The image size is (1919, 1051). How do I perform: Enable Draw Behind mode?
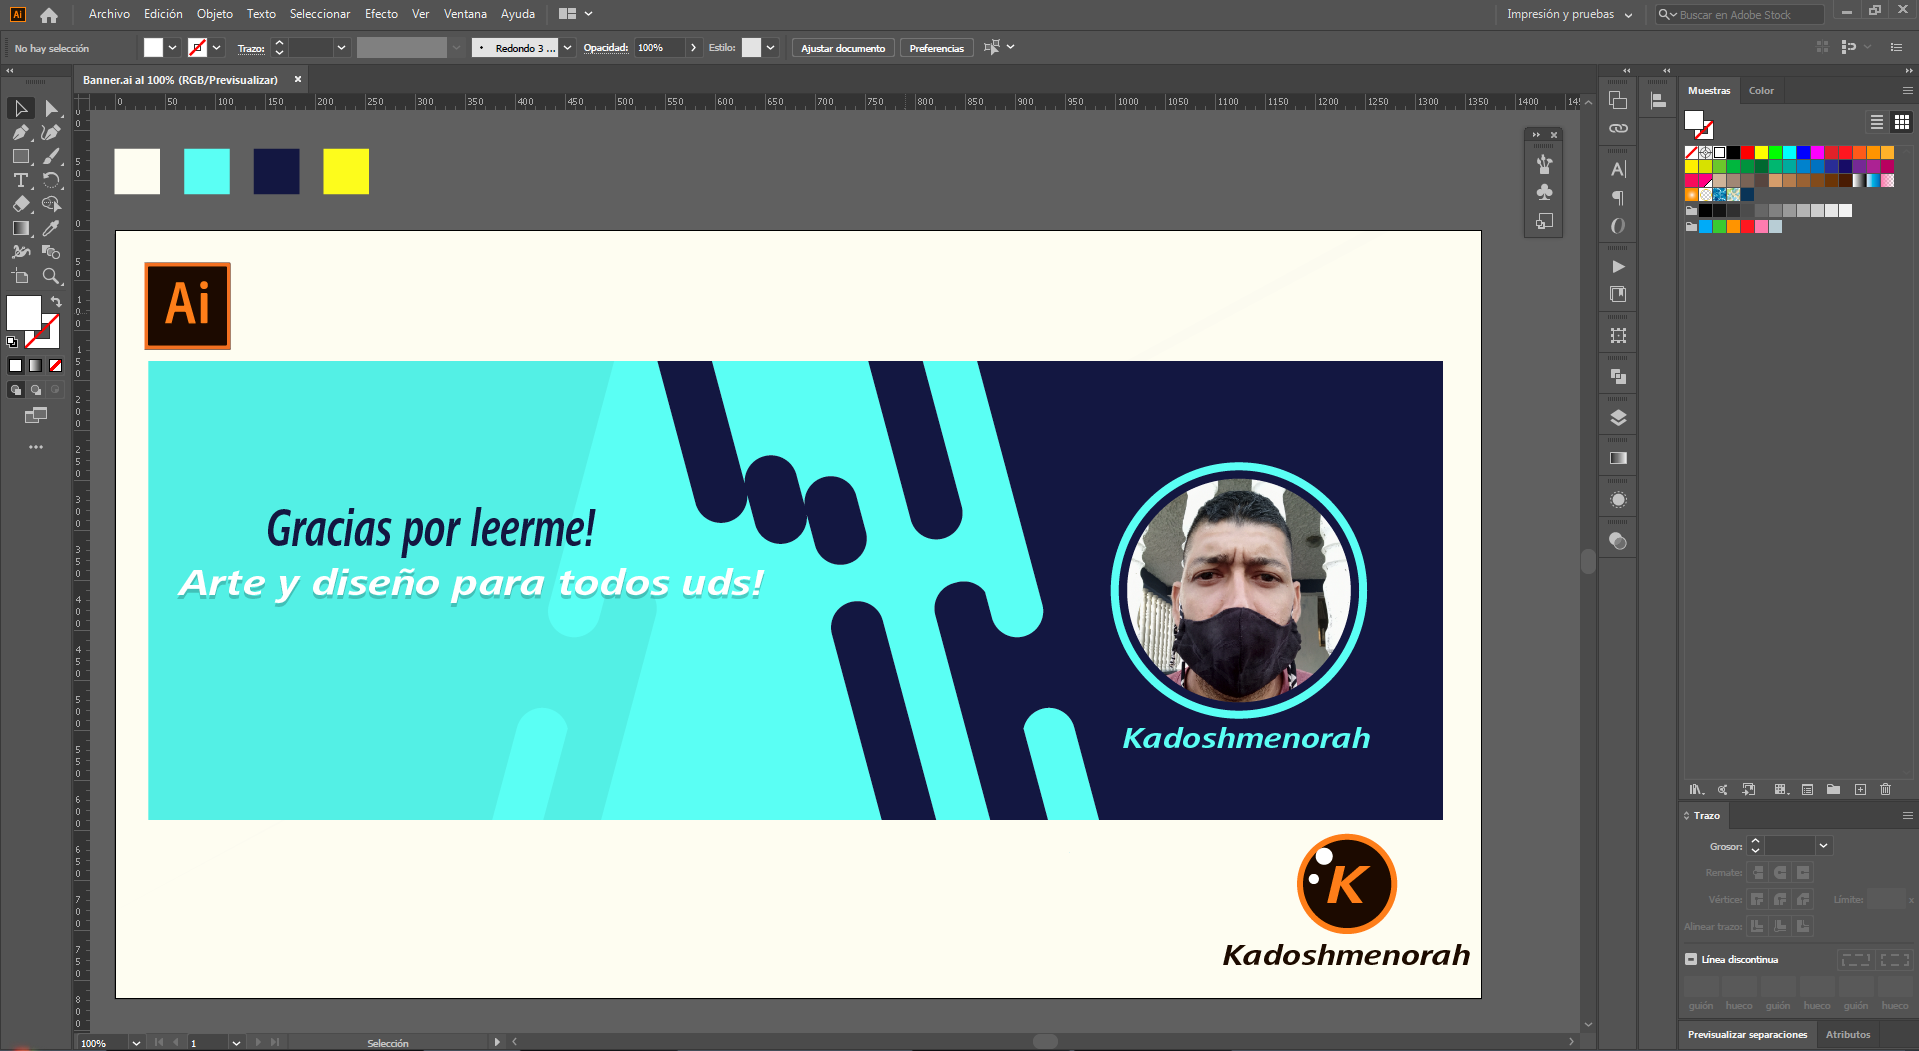tap(36, 390)
